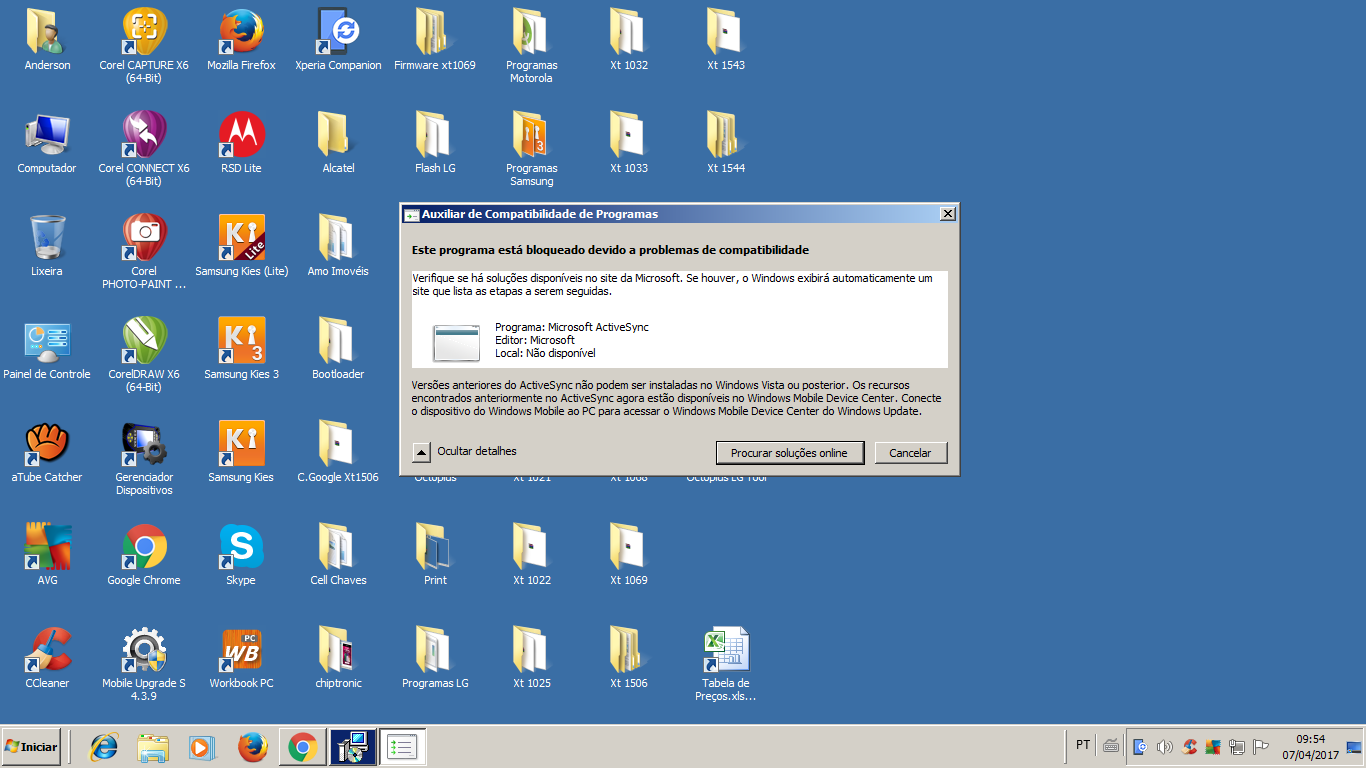Launch CCleaner desktop shortcut
This screenshot has height=768, width=1366.
(47, 658)
